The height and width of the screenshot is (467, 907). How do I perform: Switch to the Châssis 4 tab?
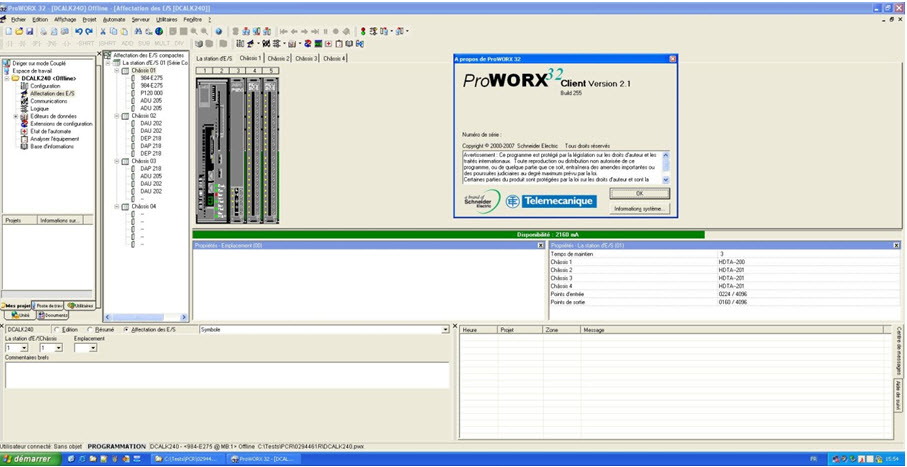(x=334, y=58)
